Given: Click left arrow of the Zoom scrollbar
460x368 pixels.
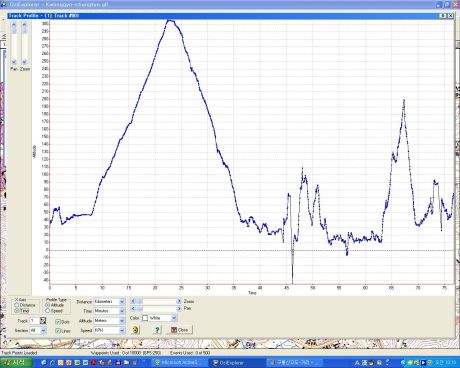Looking at the screenshot, I should 133,301.
